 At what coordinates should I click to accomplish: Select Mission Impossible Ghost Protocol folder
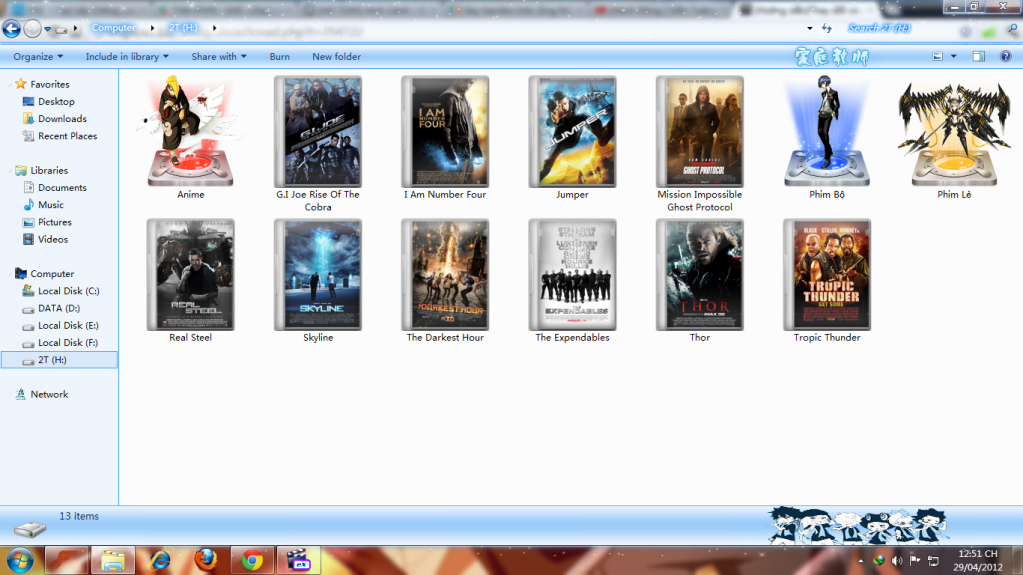699,131
